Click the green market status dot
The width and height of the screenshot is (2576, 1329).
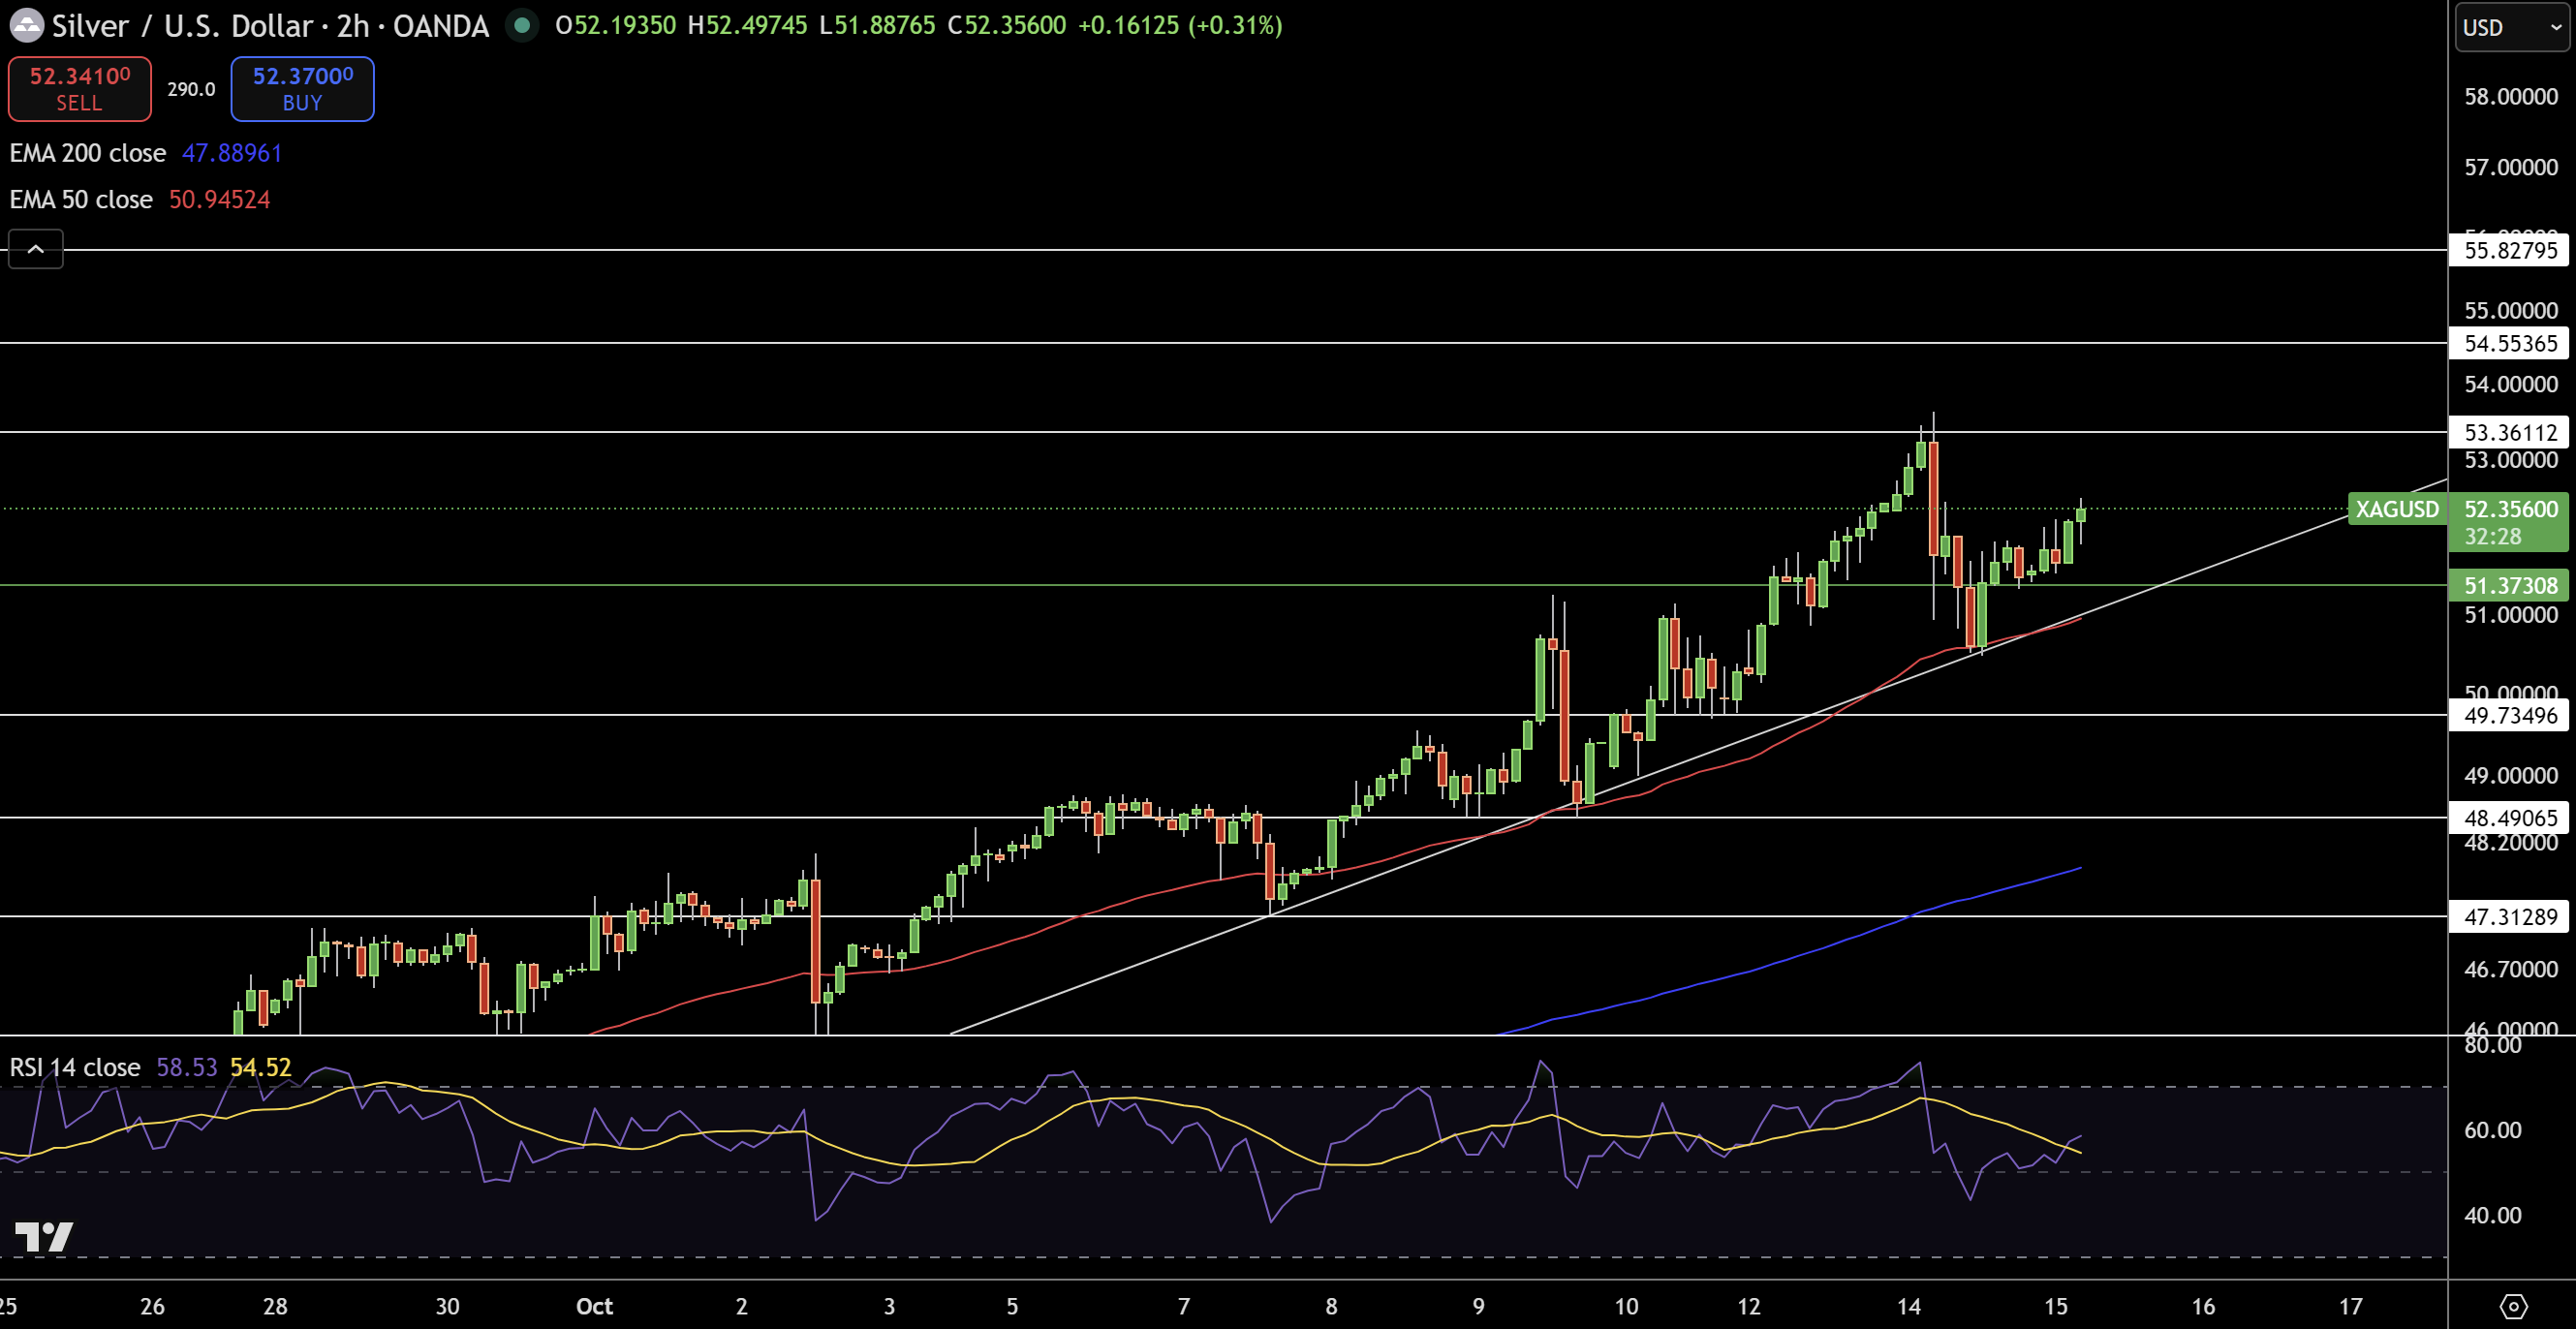pos(521,25)
